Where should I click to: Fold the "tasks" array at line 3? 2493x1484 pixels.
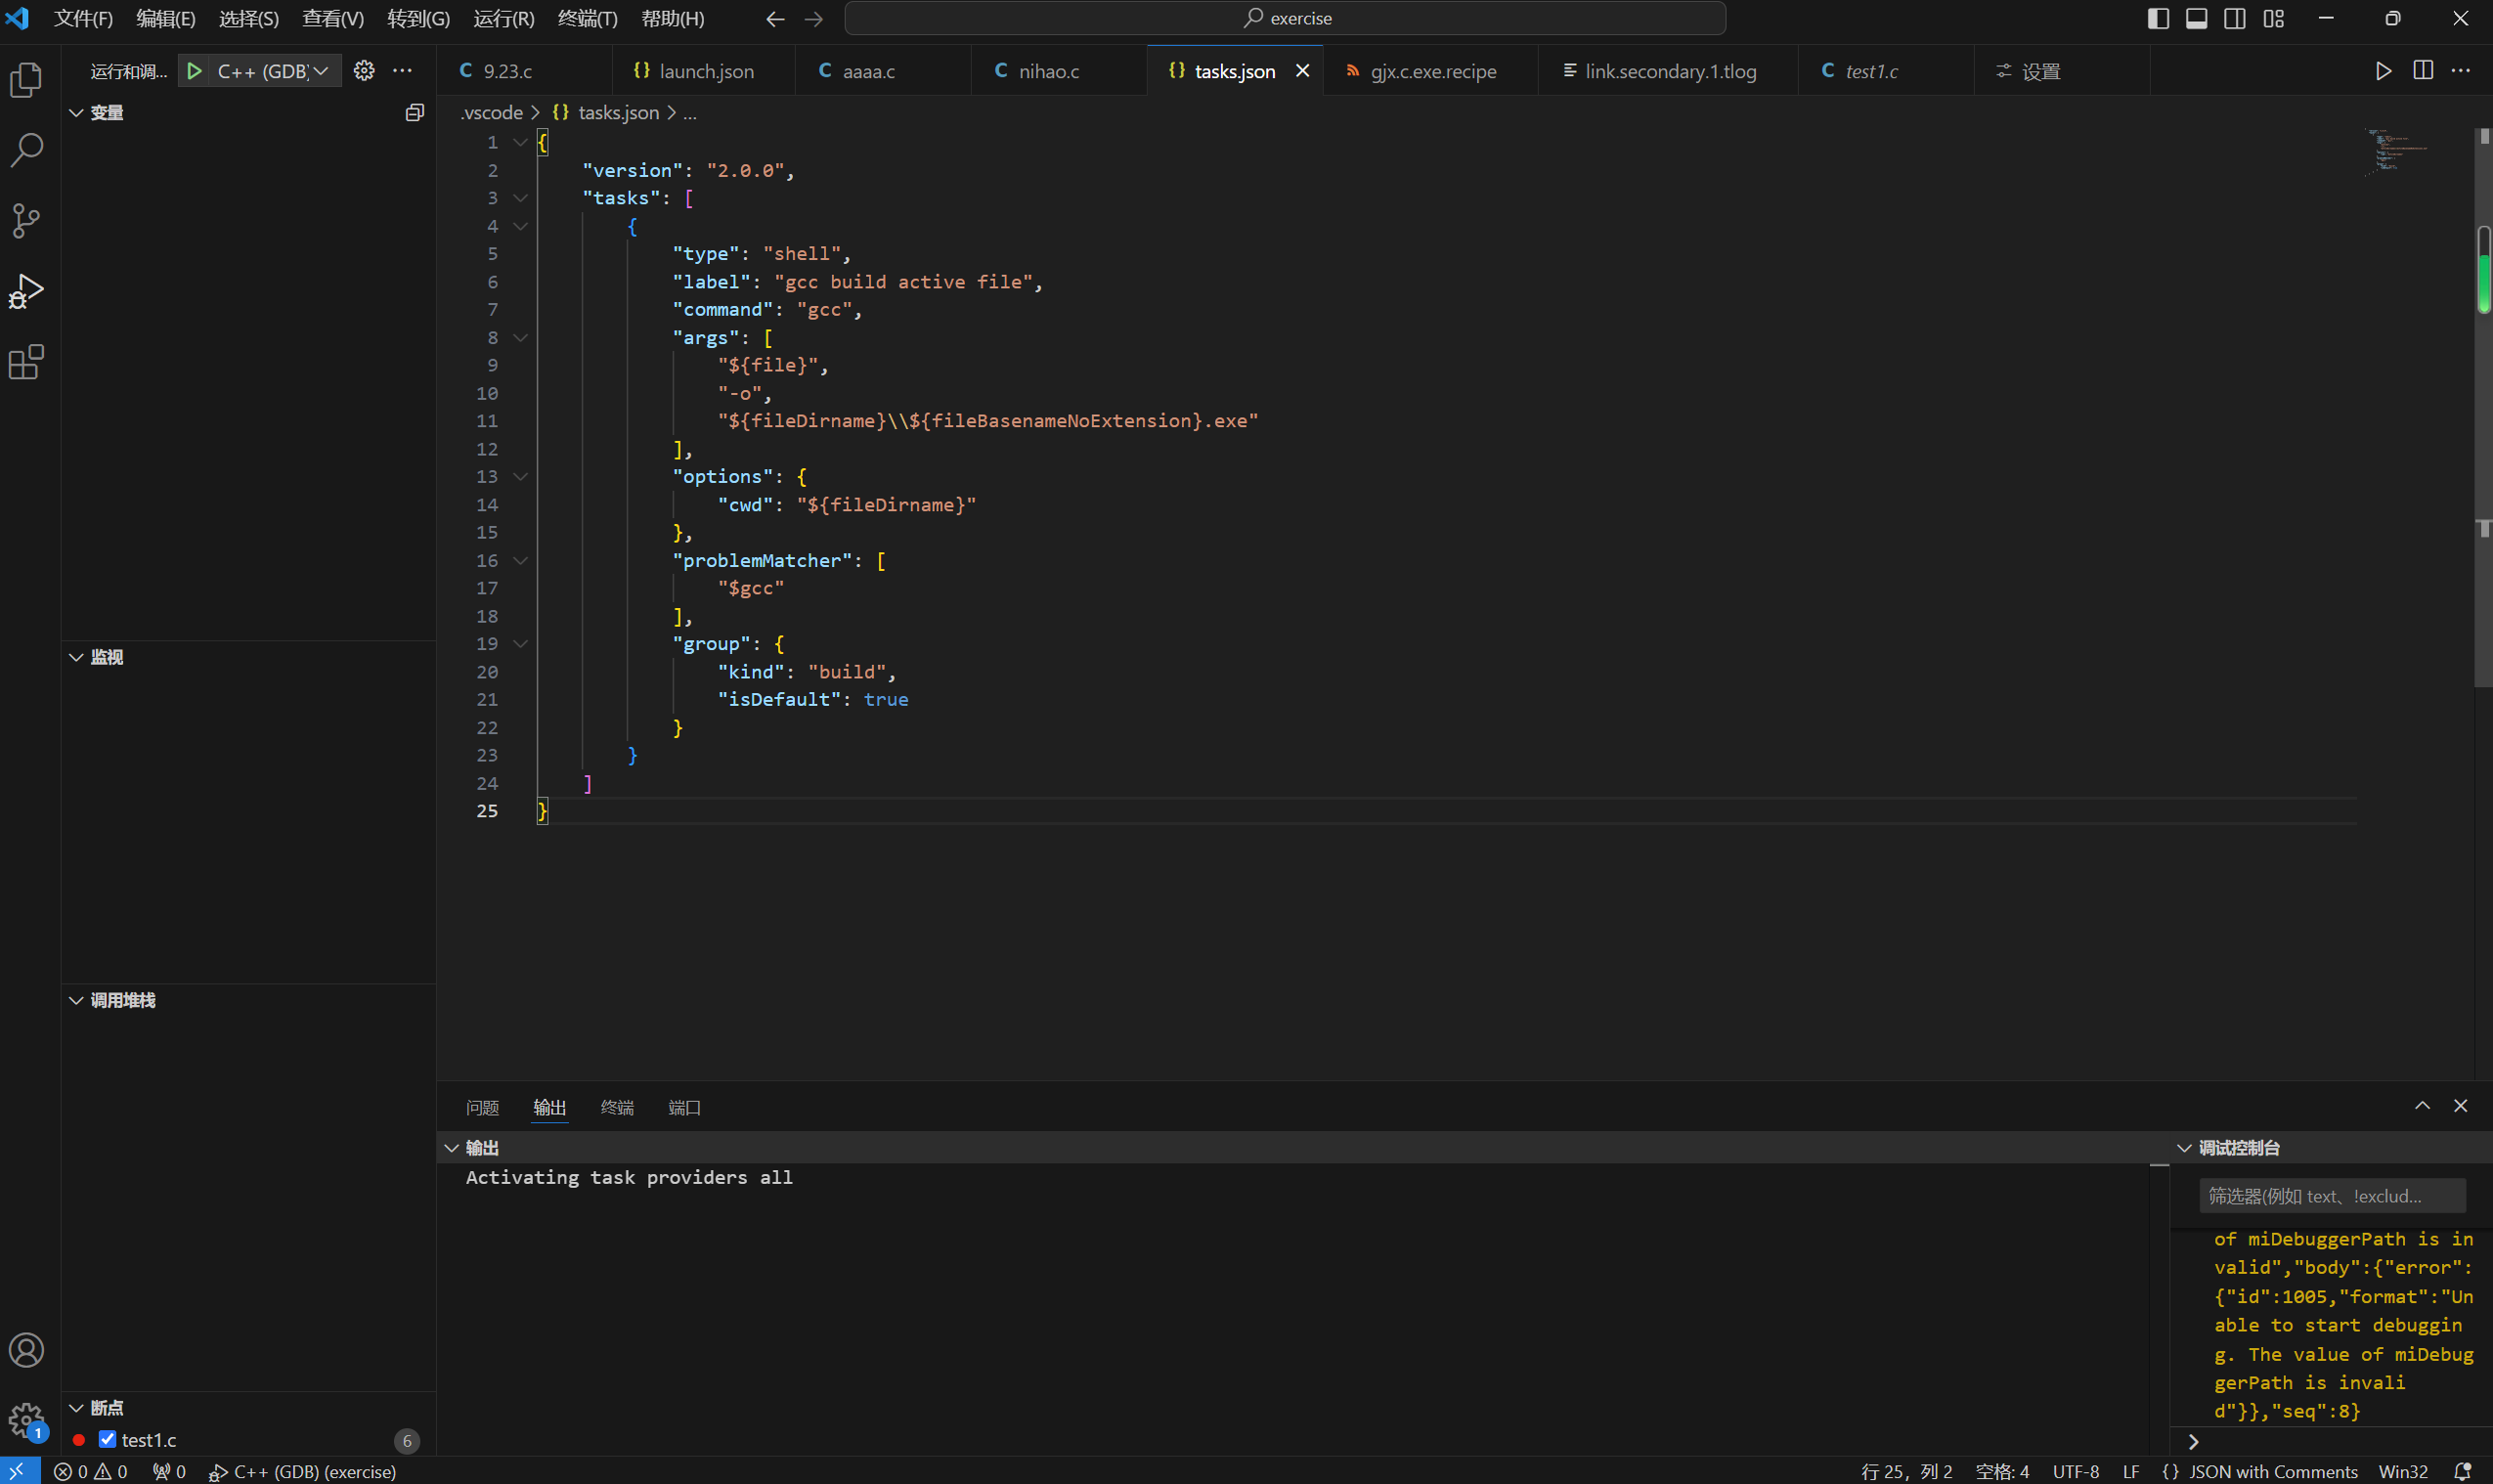pyautogui.click(x=520, y=198)
